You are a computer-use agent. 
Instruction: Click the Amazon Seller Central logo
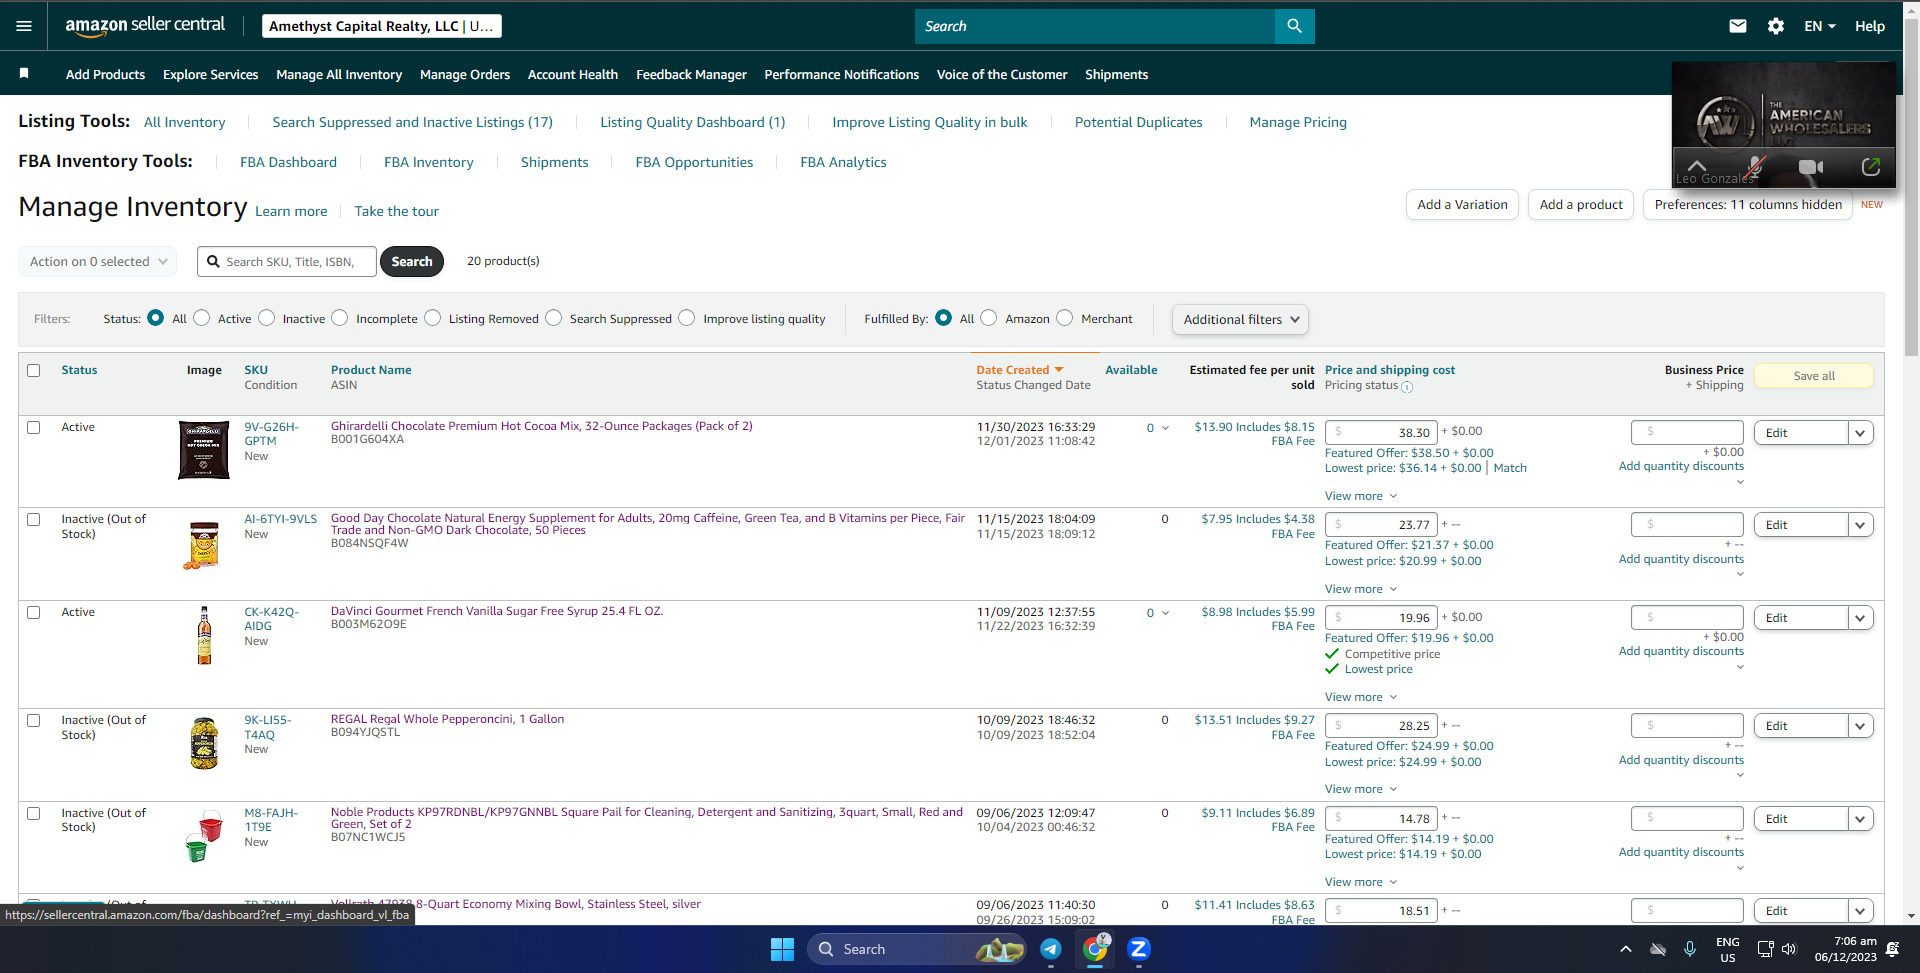pyautogui.click(x=145, y=26)
